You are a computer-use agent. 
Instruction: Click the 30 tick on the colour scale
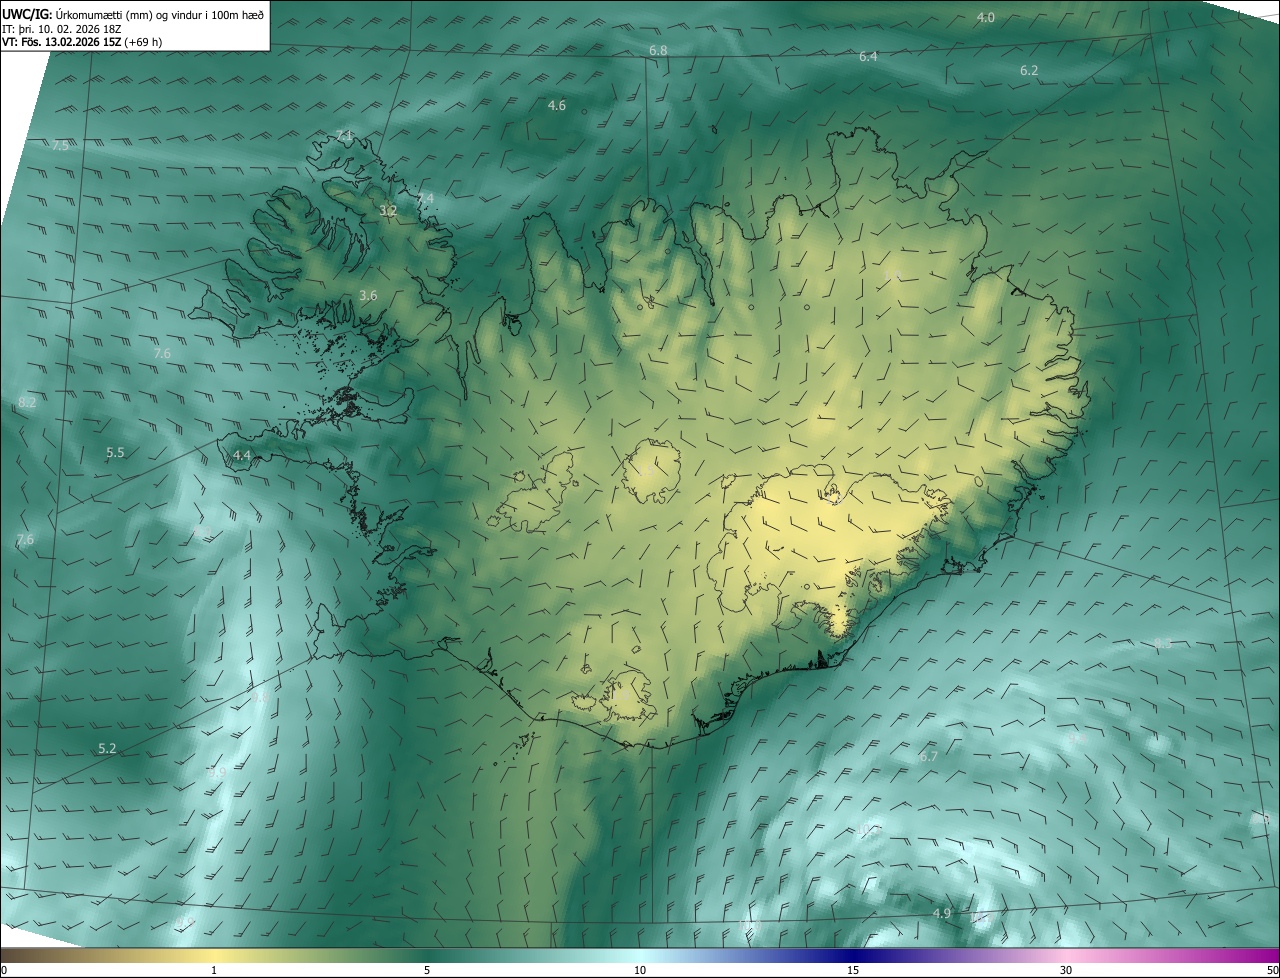coord(1066,970)
